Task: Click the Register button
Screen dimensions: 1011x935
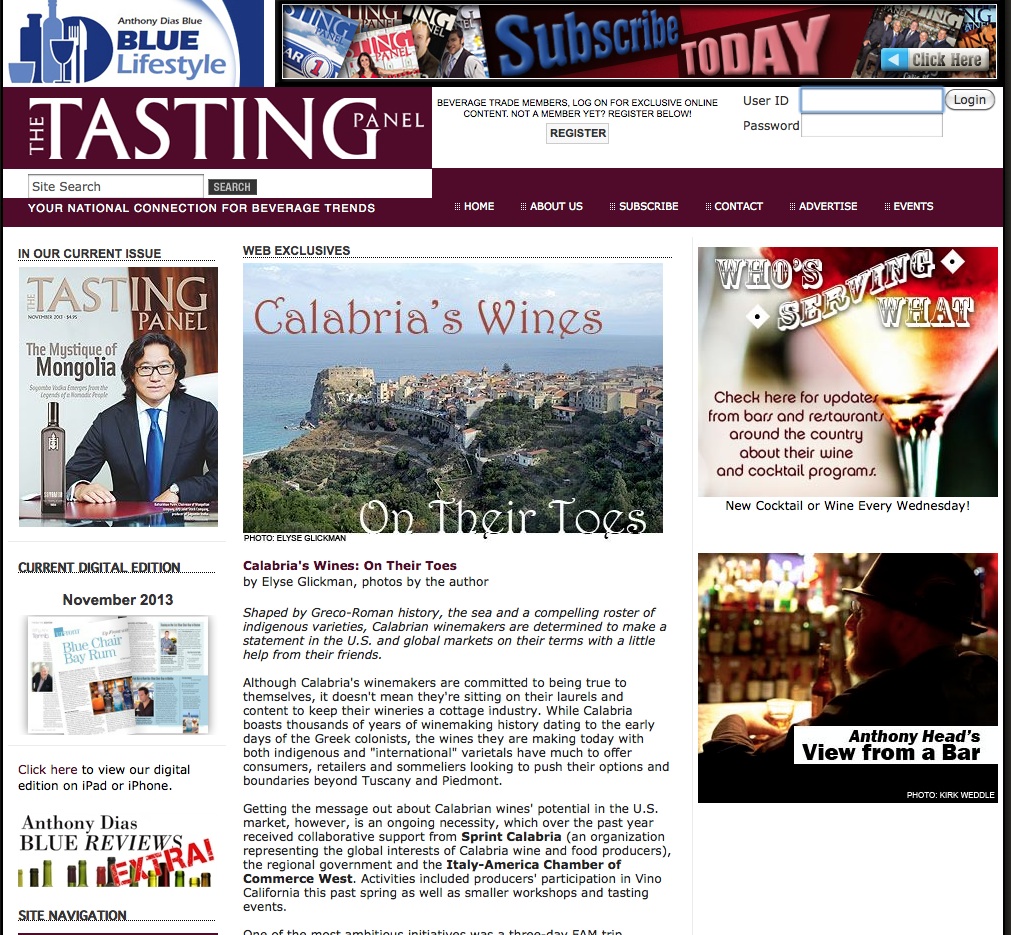Action: (578, 133)
